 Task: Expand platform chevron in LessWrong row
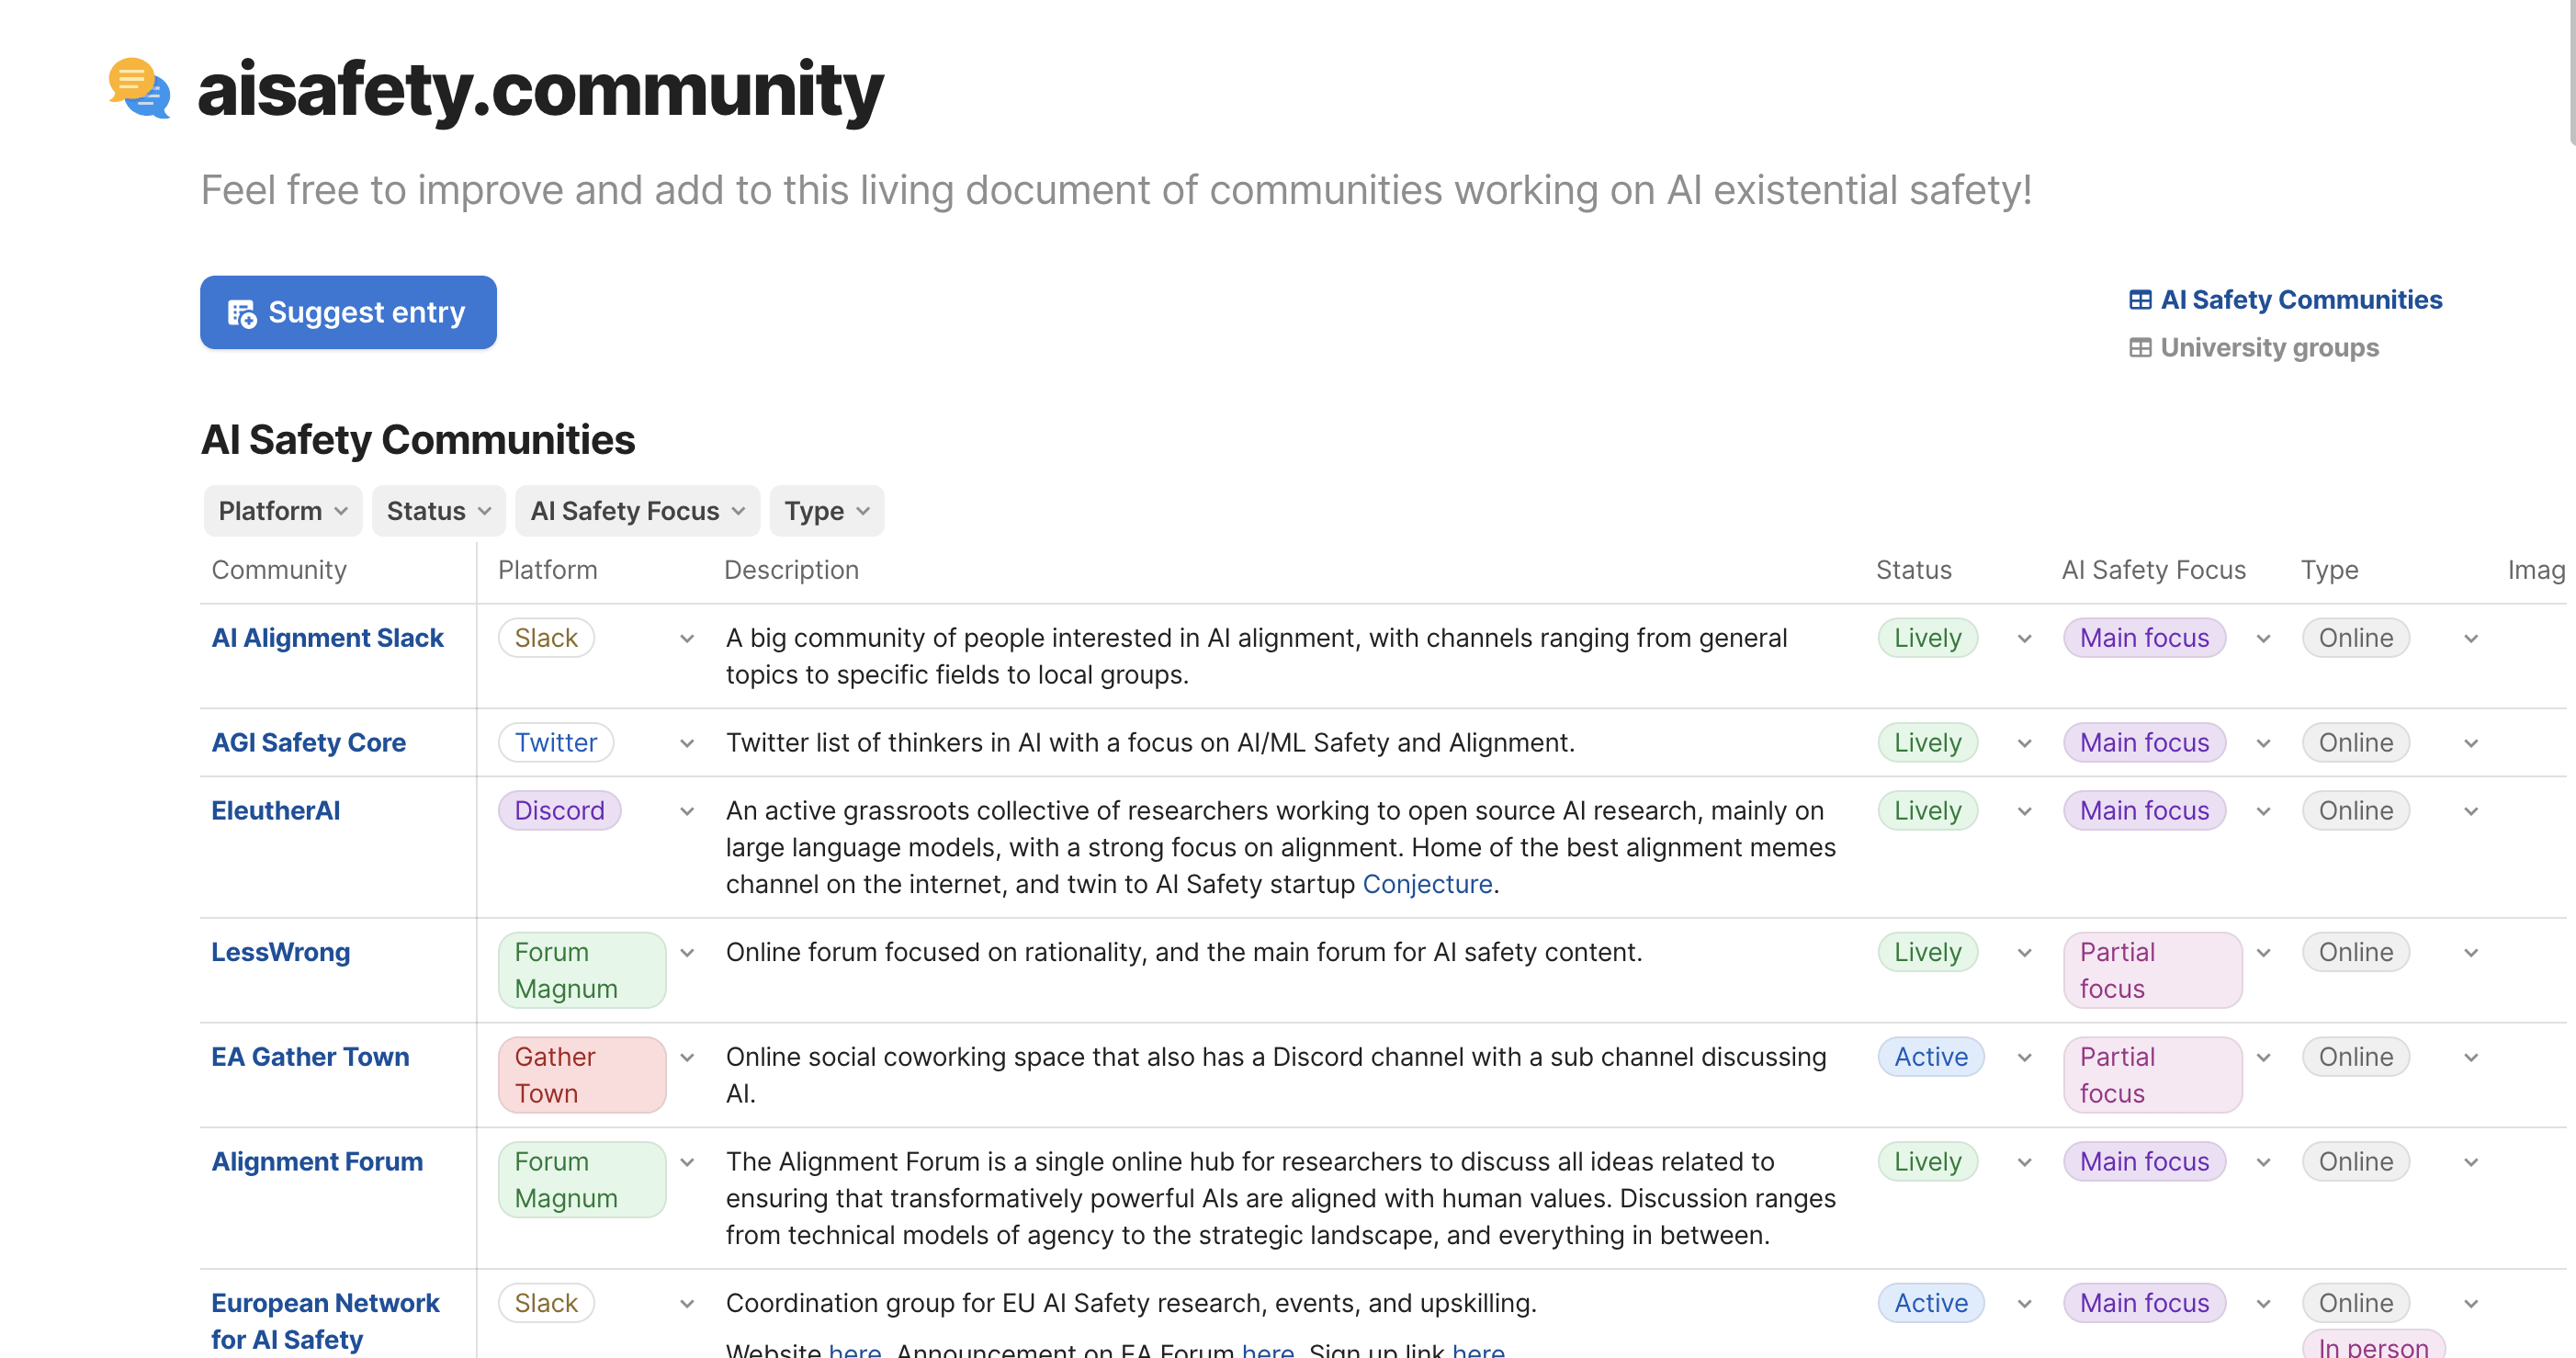[687, 953]
